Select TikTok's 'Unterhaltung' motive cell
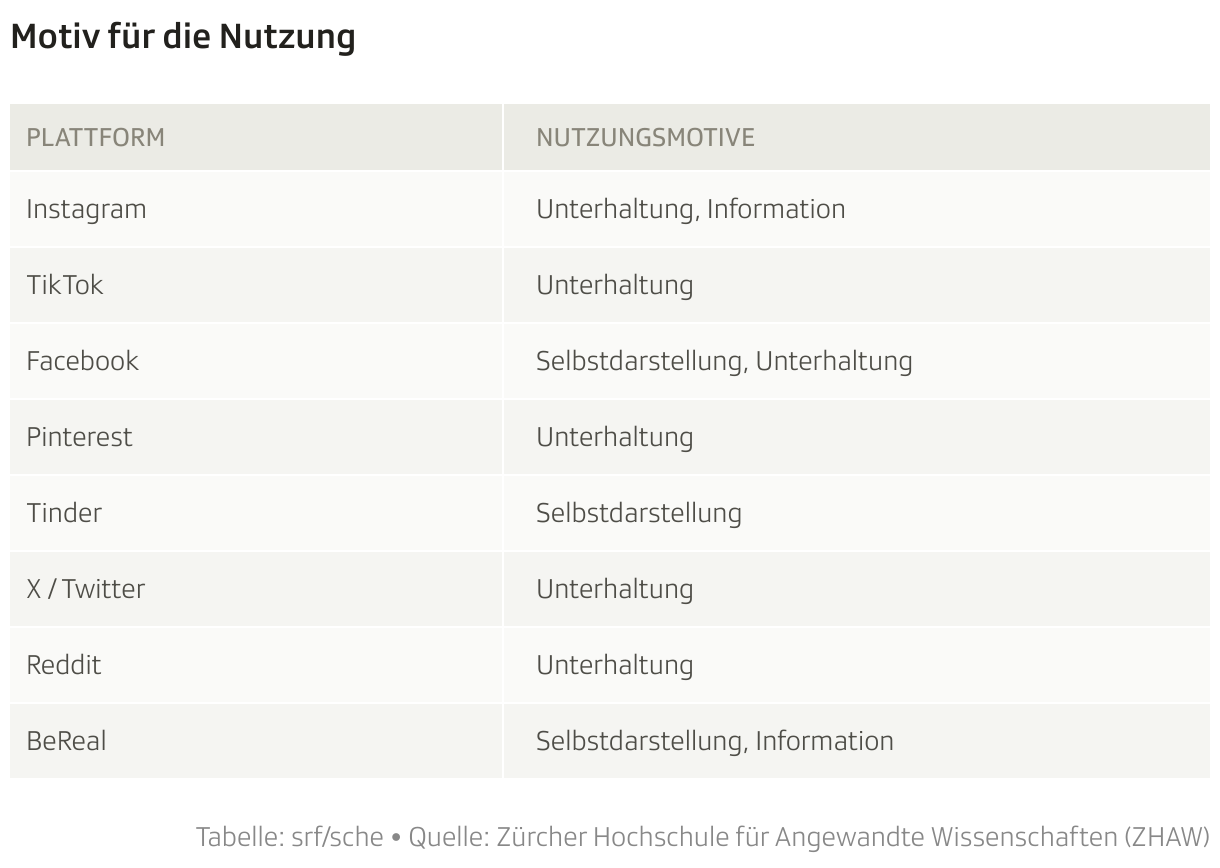This screenshot has width=1220, height=868. (x=857, y=285)
